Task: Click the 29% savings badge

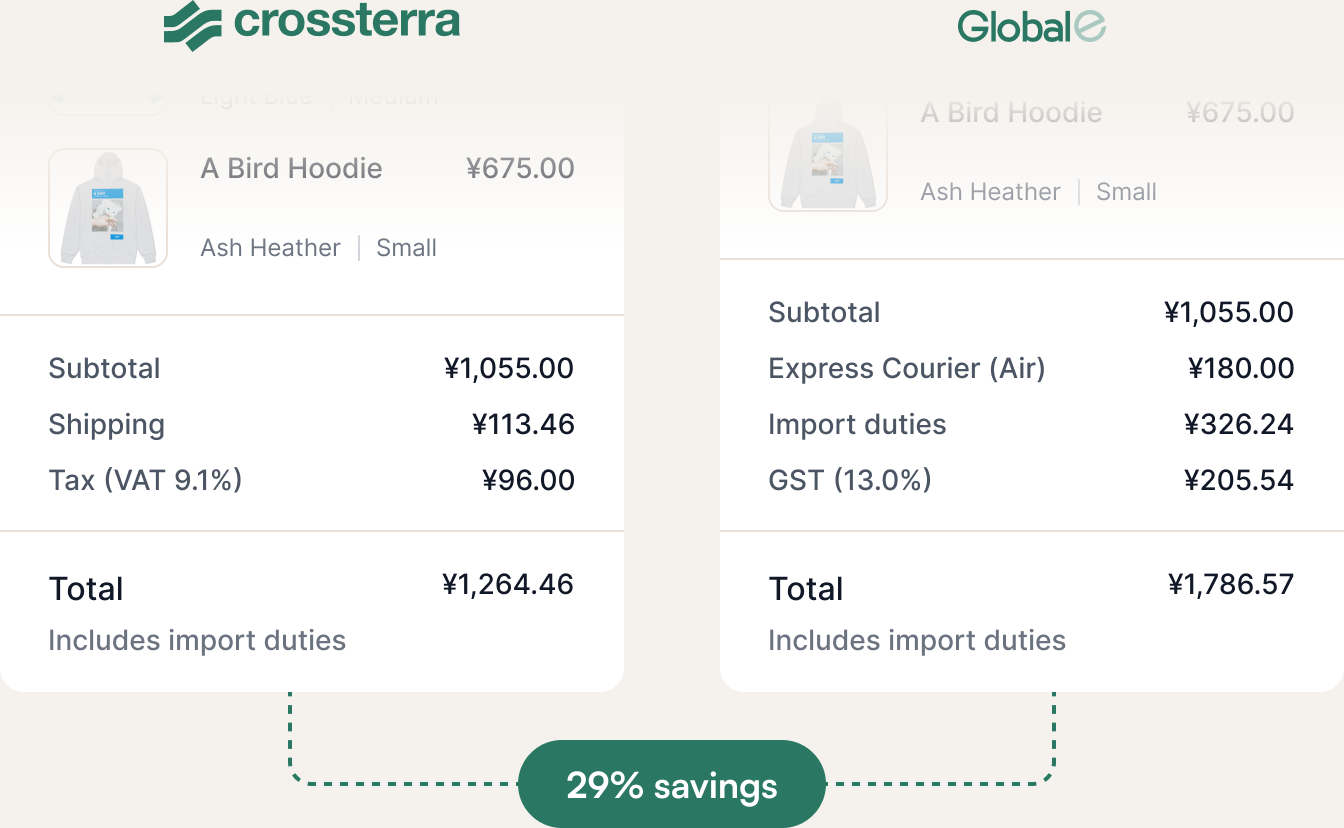Action: pyautogui.click(x=672, y=785)
